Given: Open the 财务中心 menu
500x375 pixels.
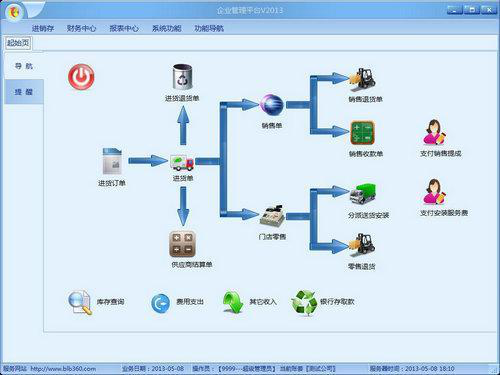Looking at the screenshot, I should point(81,29).
